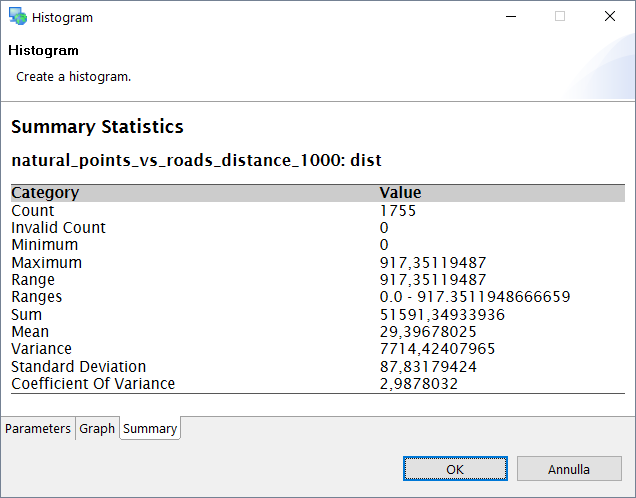Screen dimensions: 636x498
Task: Click the Maximum value 917,35119487
Action: pyautogui.click(x=432, y=263)
